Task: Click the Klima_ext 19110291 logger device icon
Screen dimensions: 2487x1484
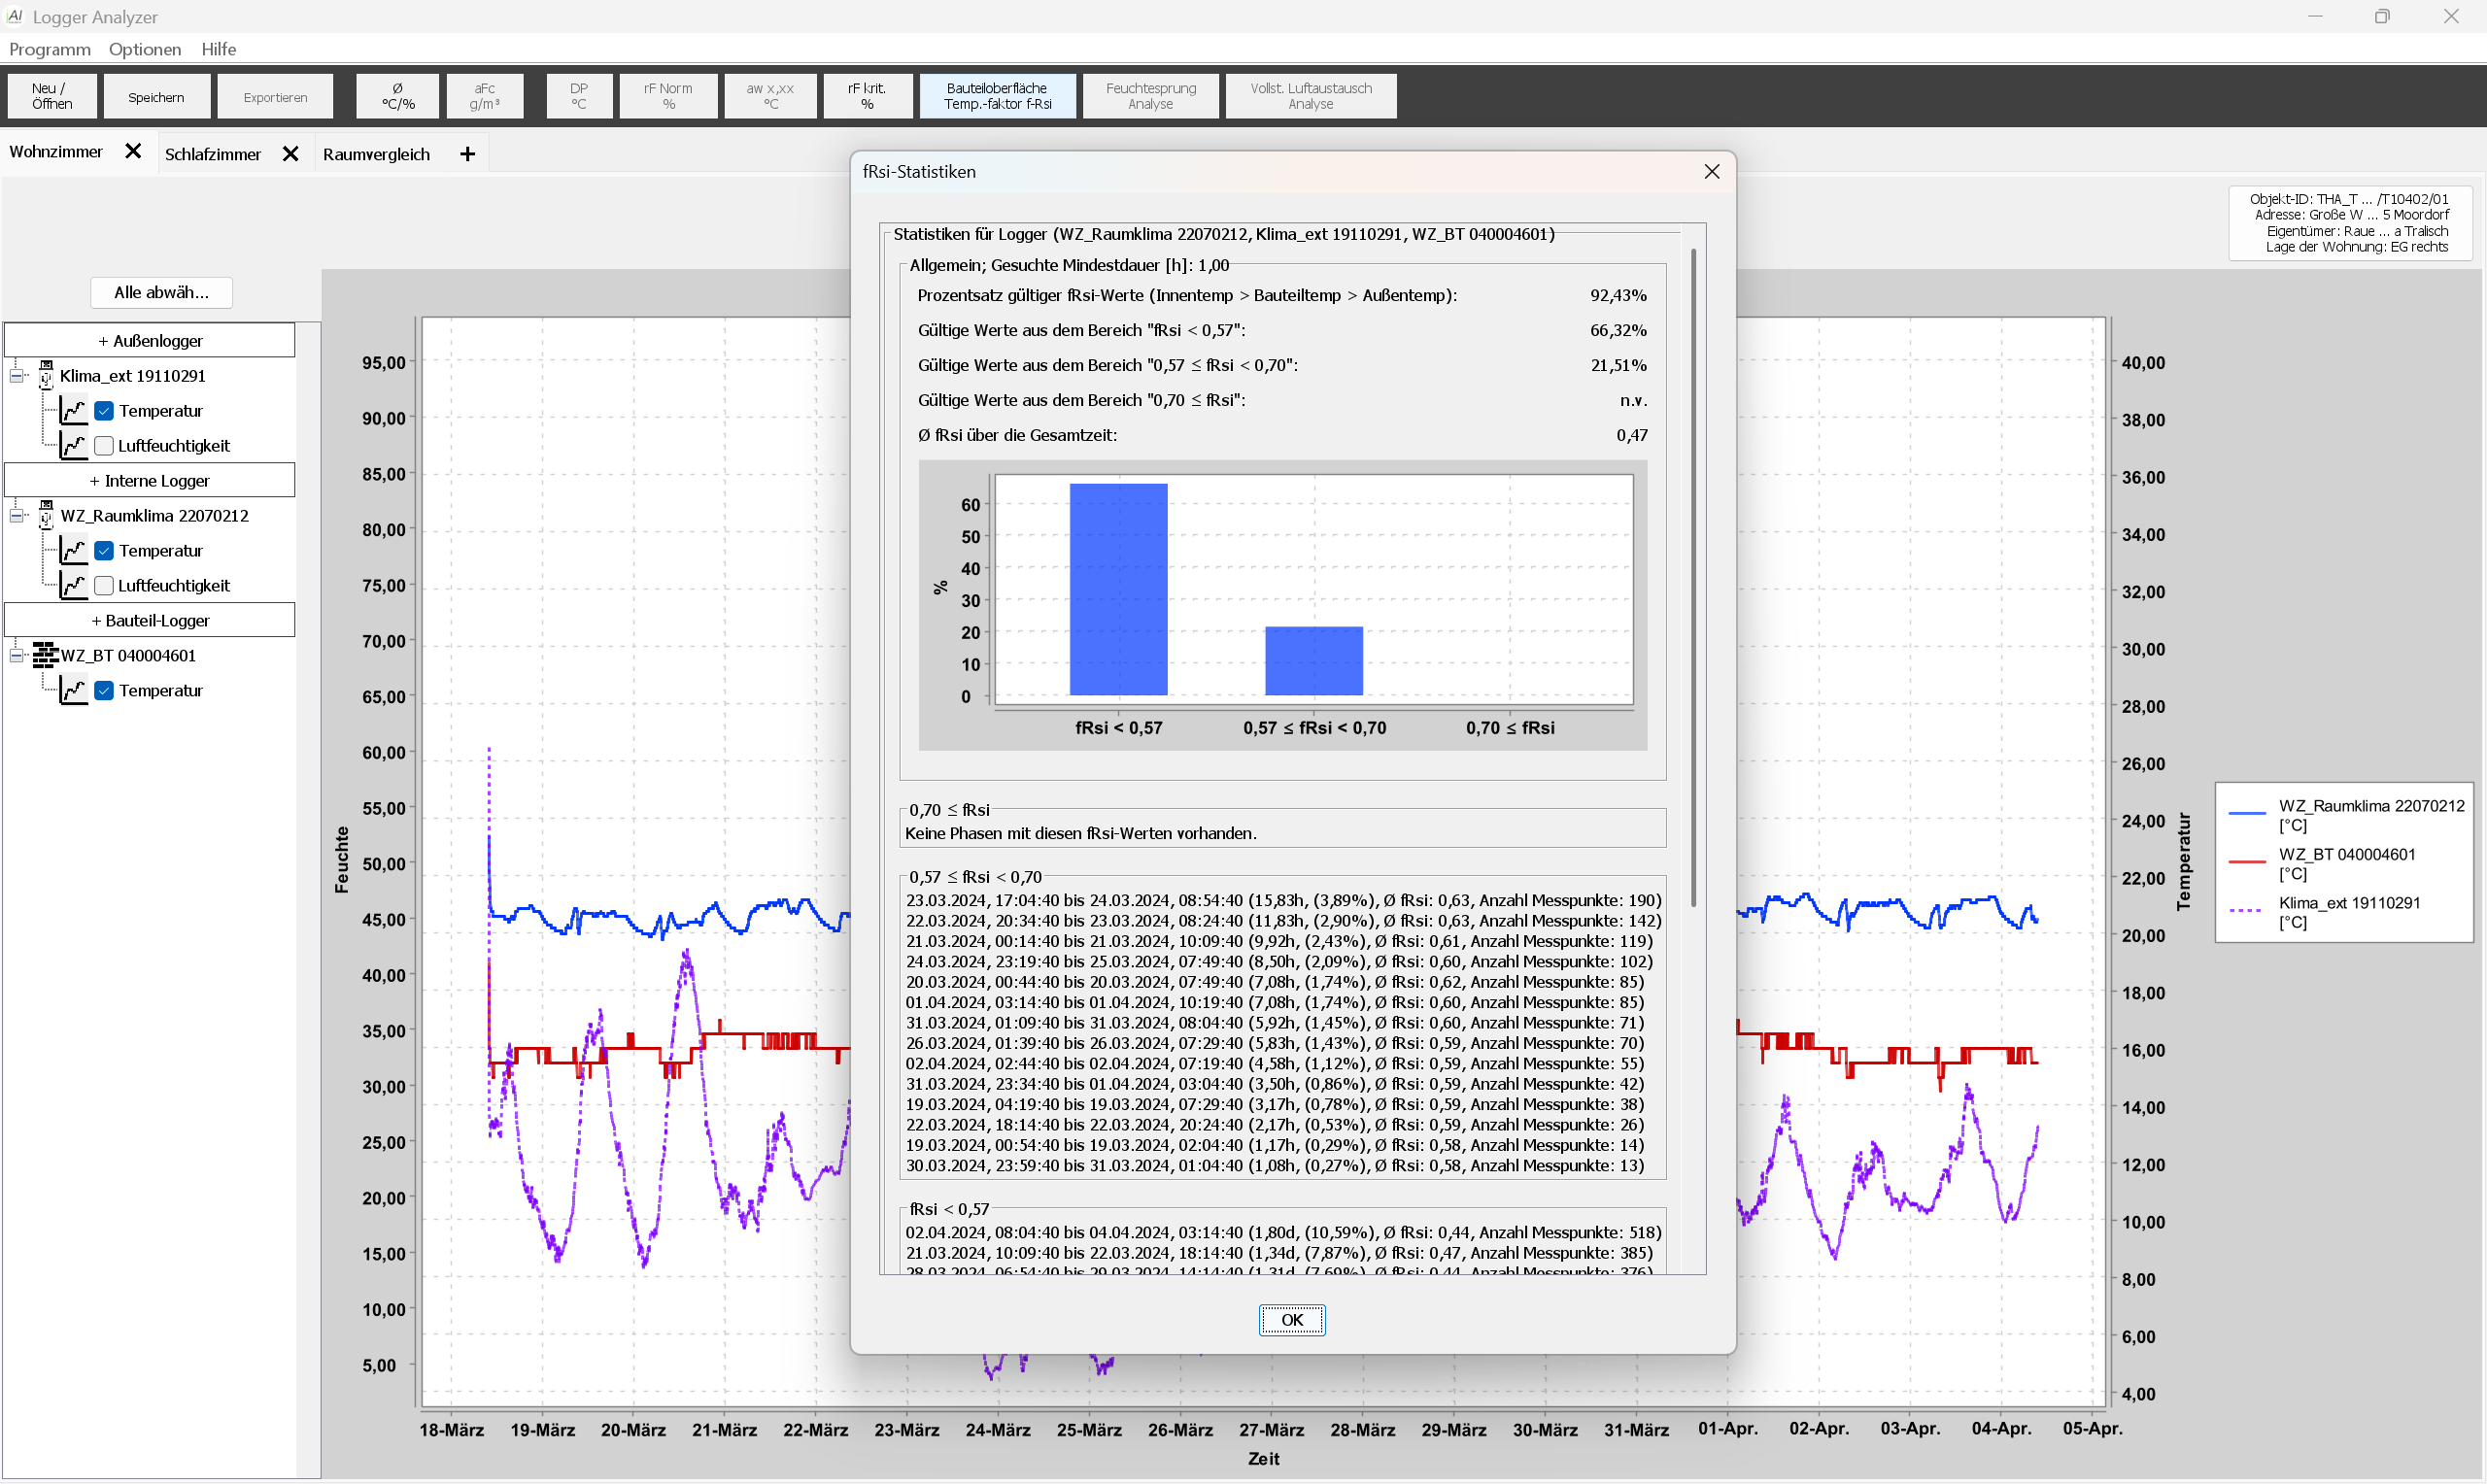Action: [x=46, y=375]
